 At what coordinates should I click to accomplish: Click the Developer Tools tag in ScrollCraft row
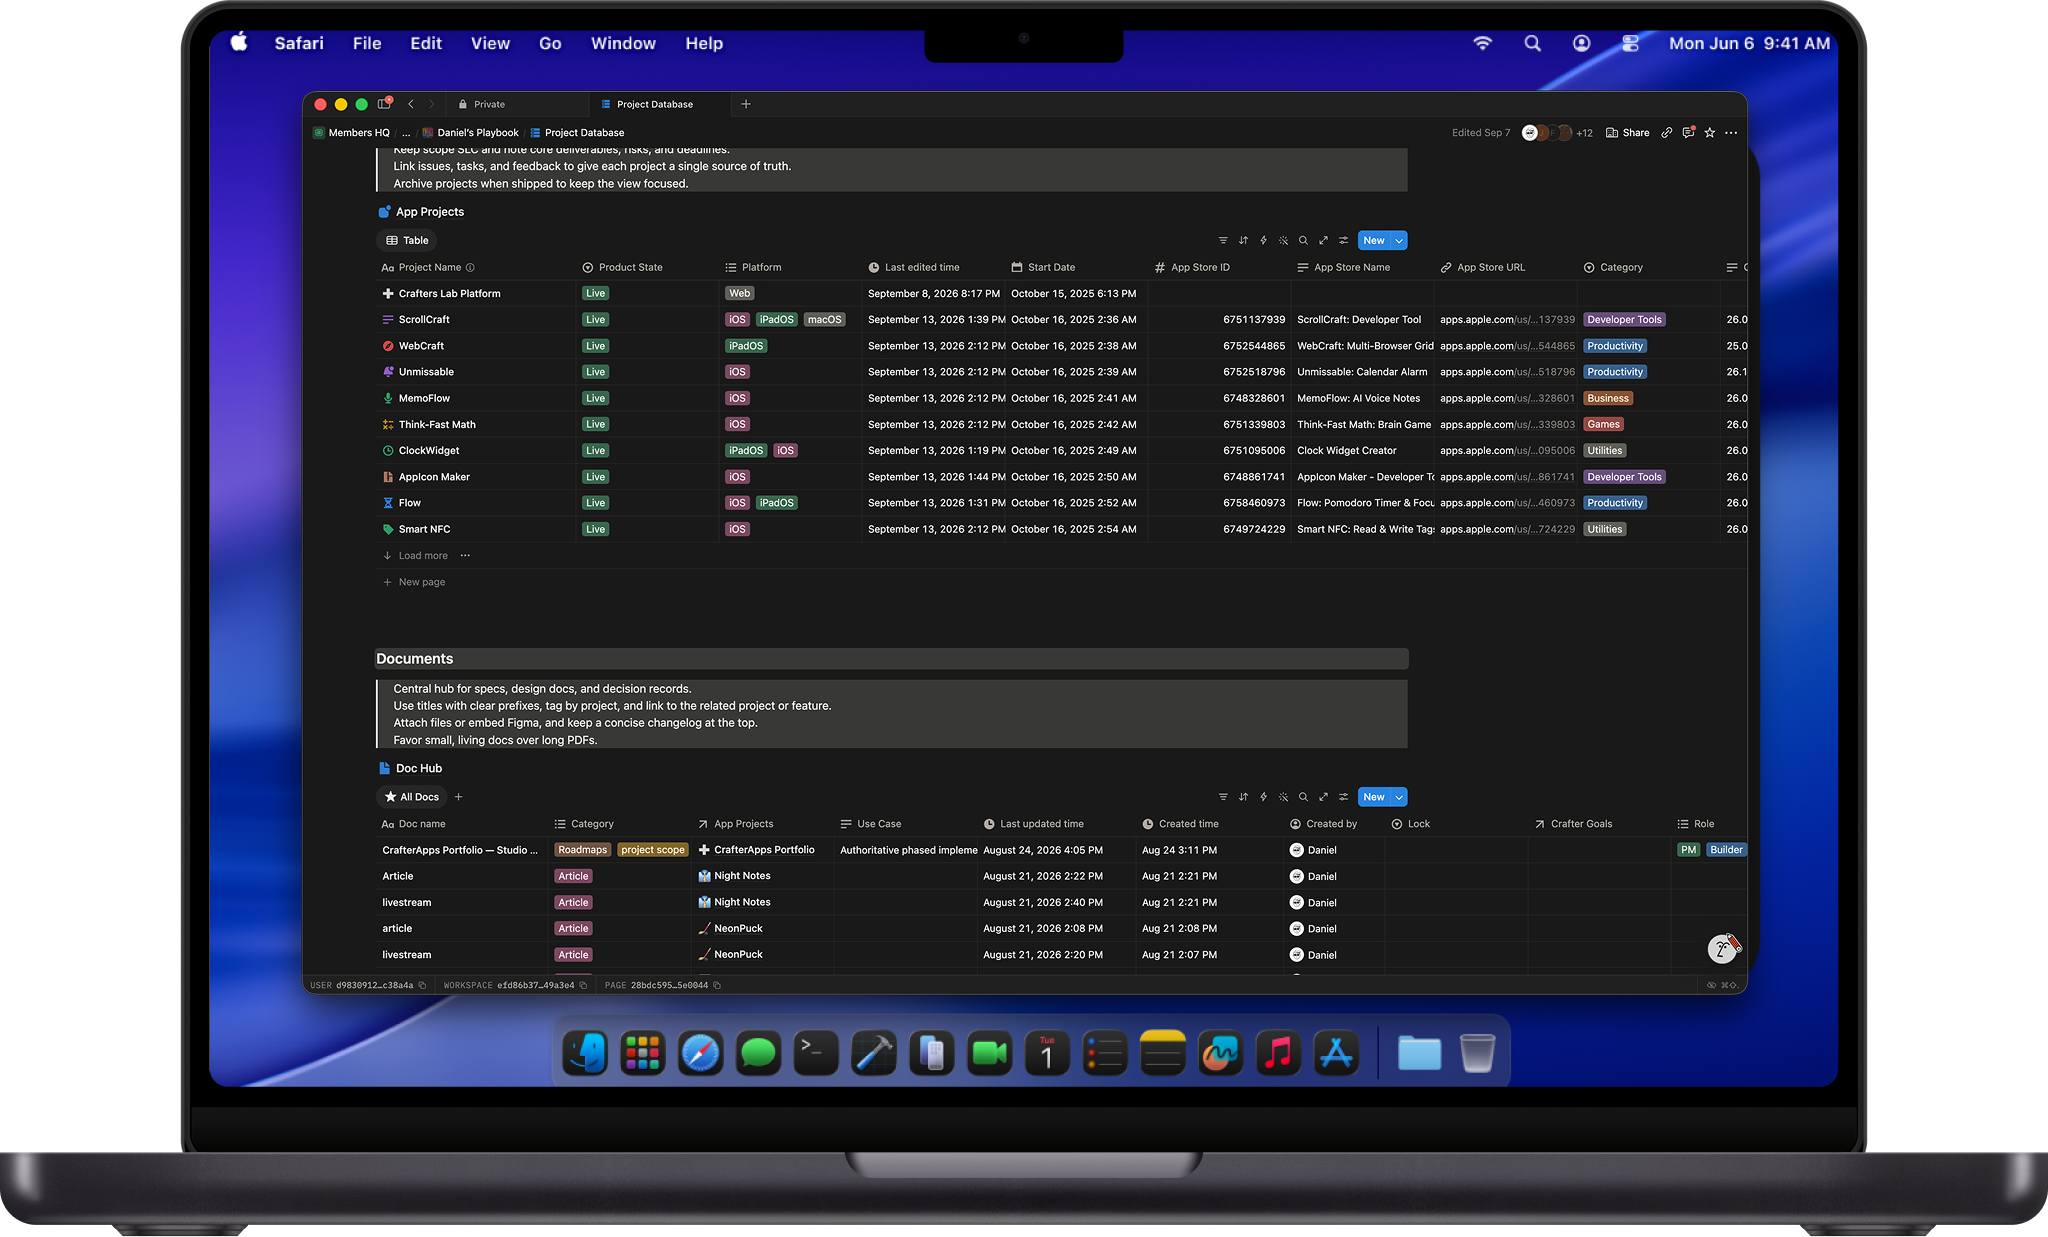tap(1624, 320)
